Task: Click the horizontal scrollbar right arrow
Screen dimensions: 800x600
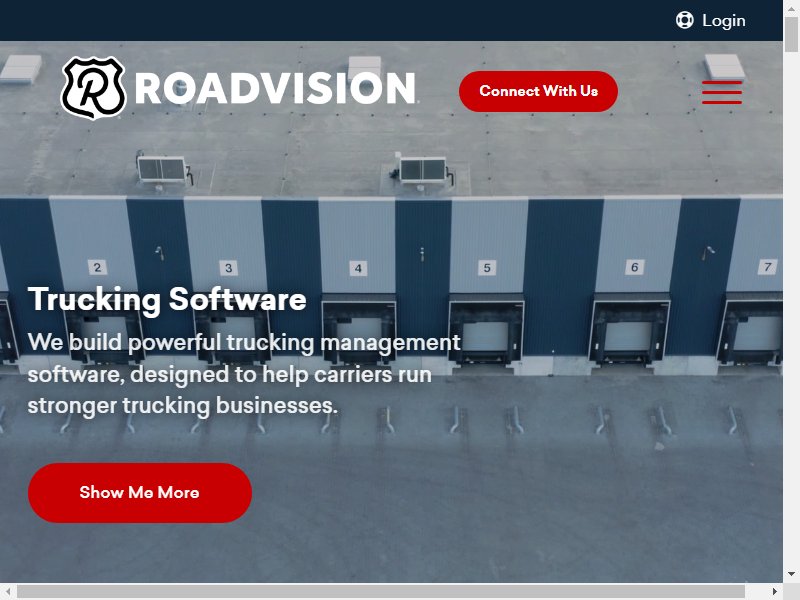Action: coord(775,591)
